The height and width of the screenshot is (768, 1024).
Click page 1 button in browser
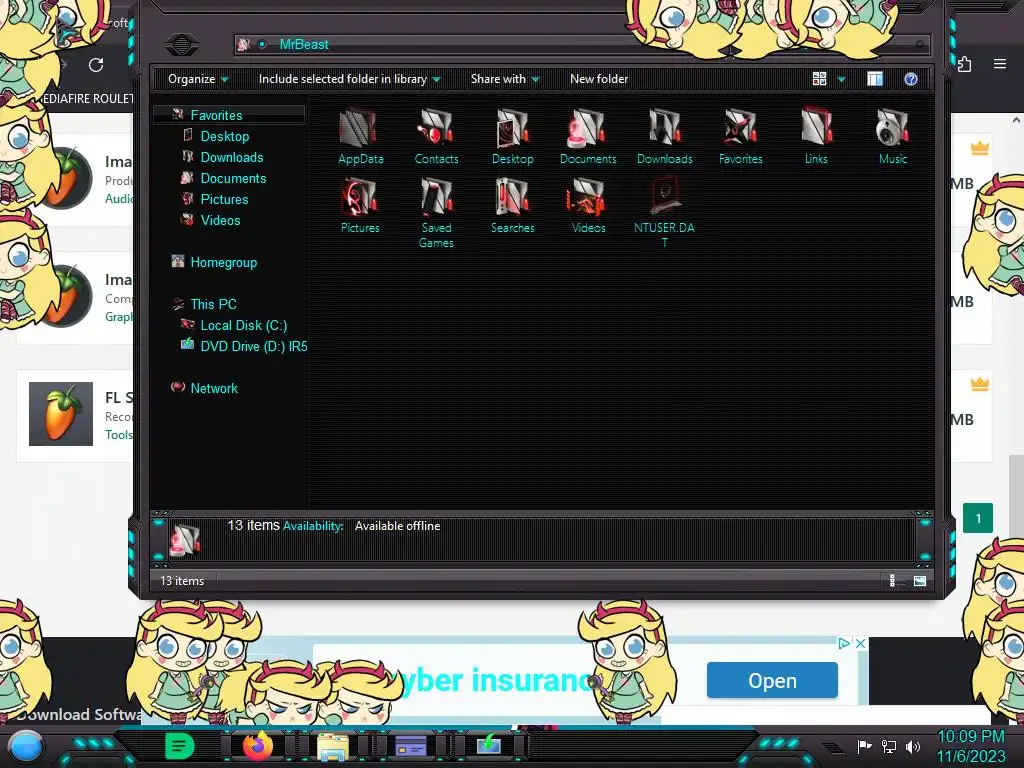tap(978, 519)
